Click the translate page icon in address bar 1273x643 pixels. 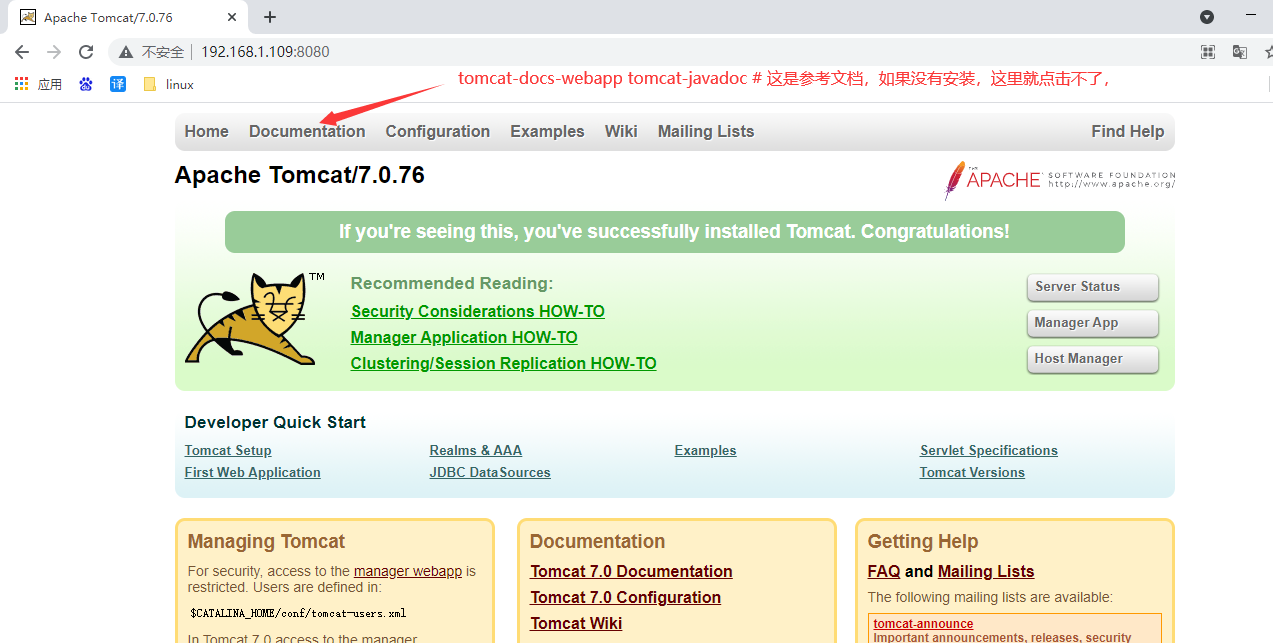1240,52
